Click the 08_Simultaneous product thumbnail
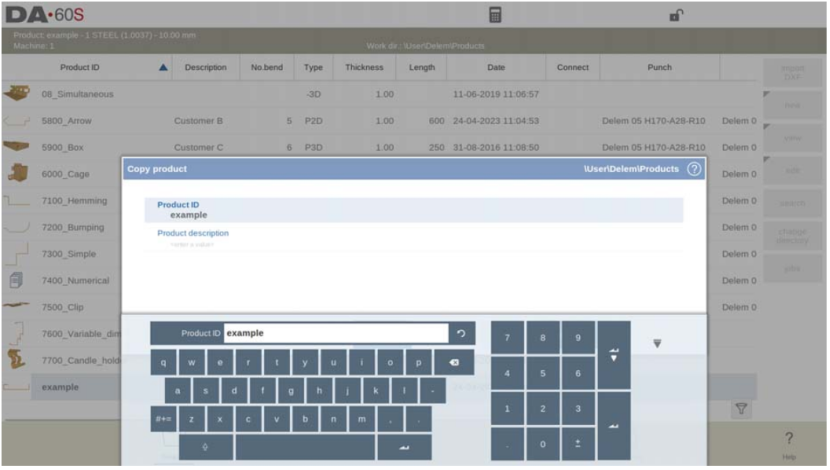Viewport: 830px width, 470px height. (x=16, y=94)
